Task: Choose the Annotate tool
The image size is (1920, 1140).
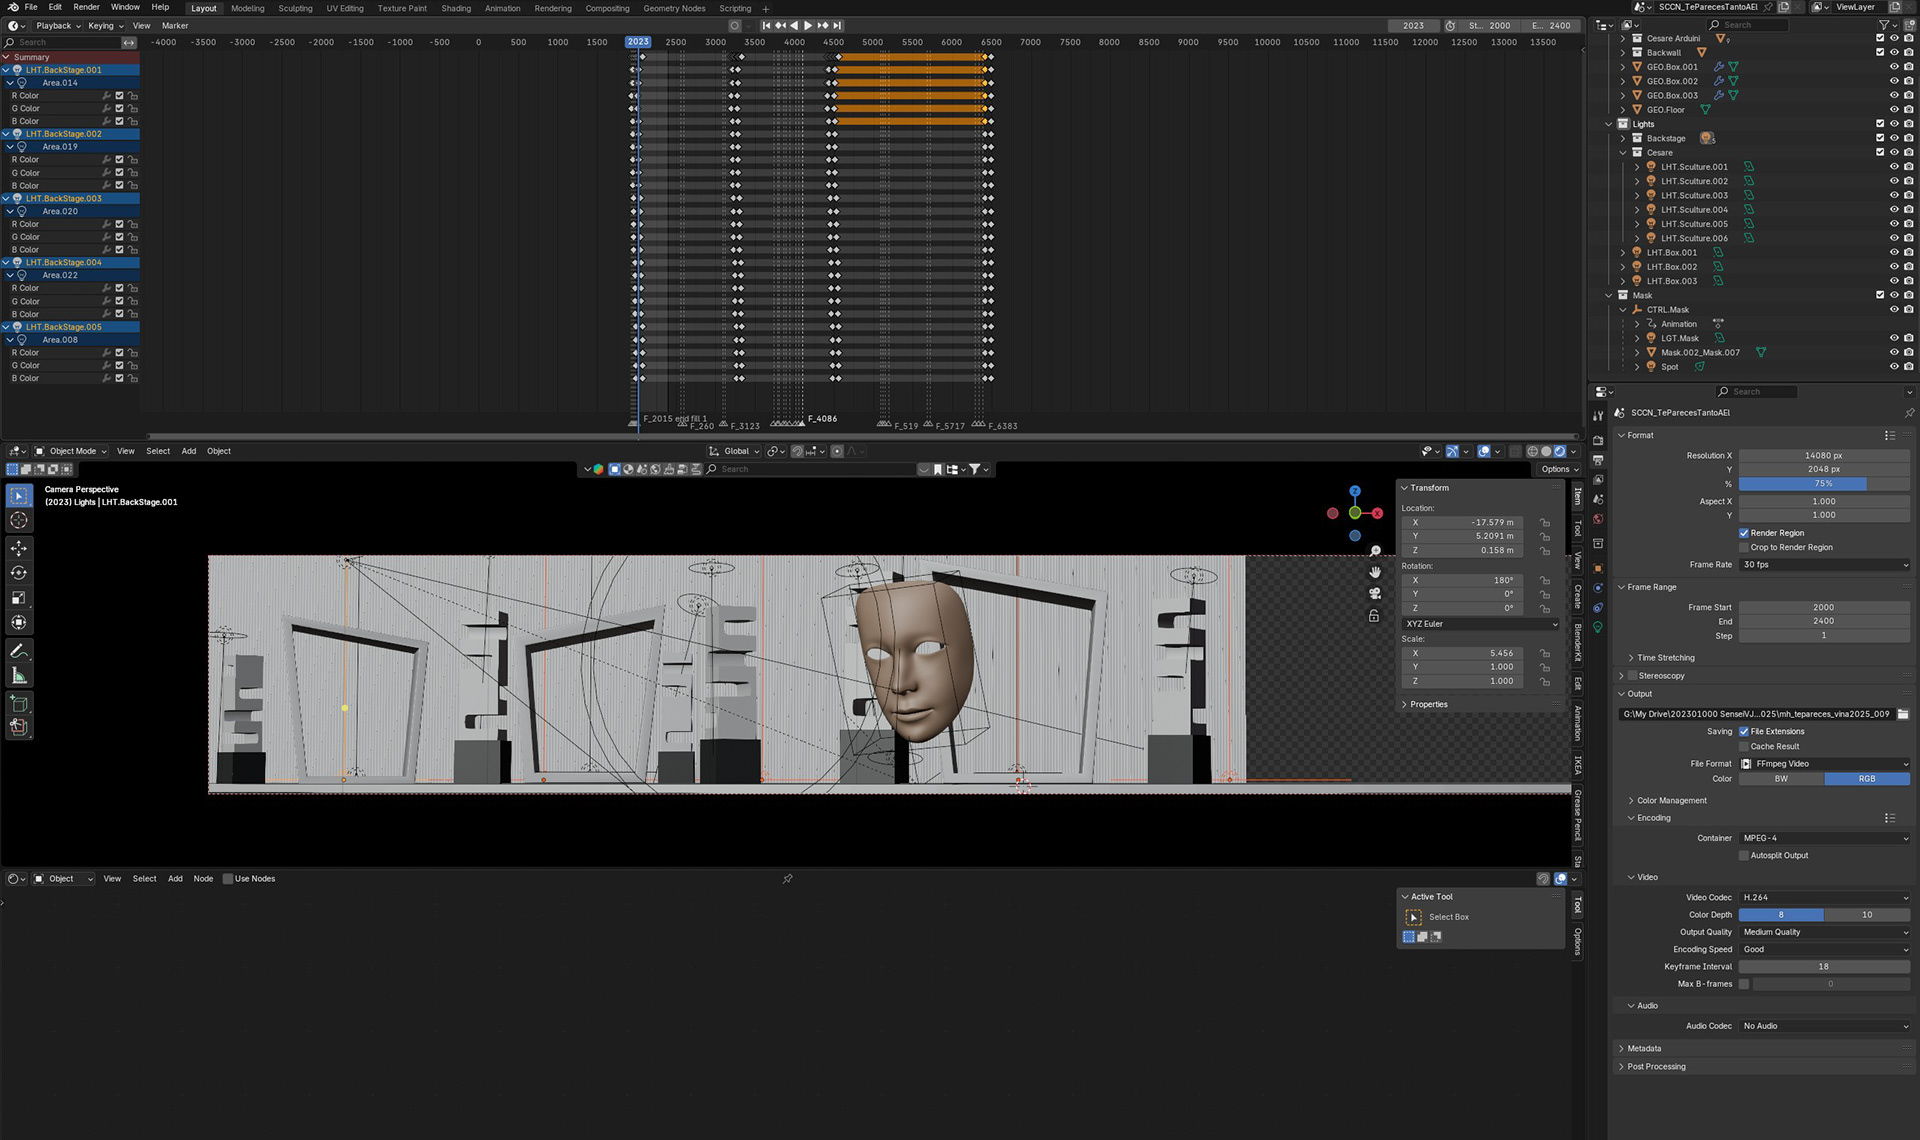Action: coord(19,651)
